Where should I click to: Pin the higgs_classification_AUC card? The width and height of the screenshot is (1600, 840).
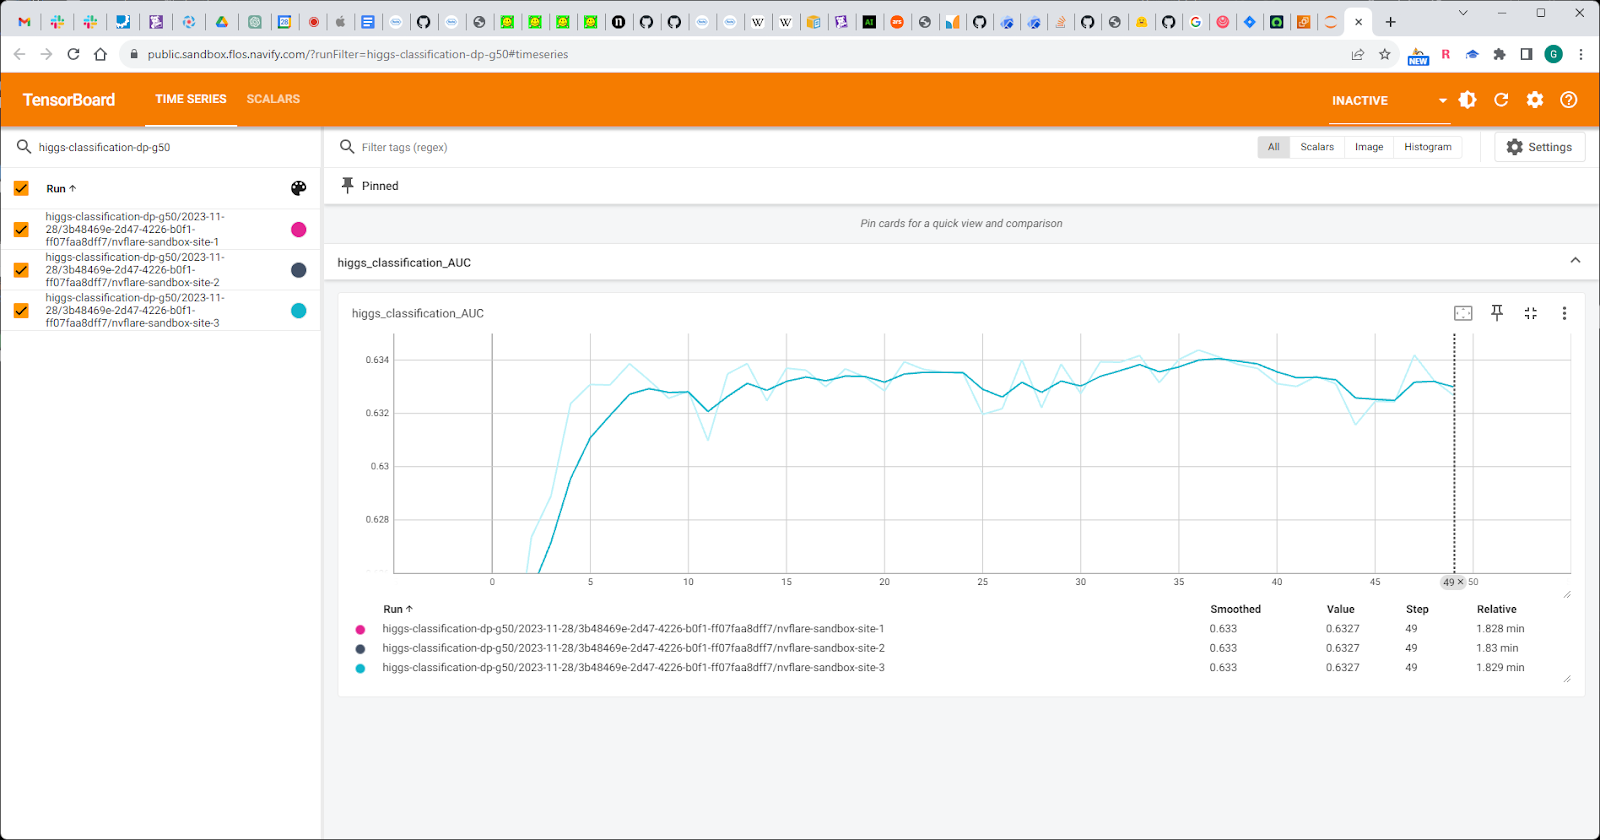1497,313
